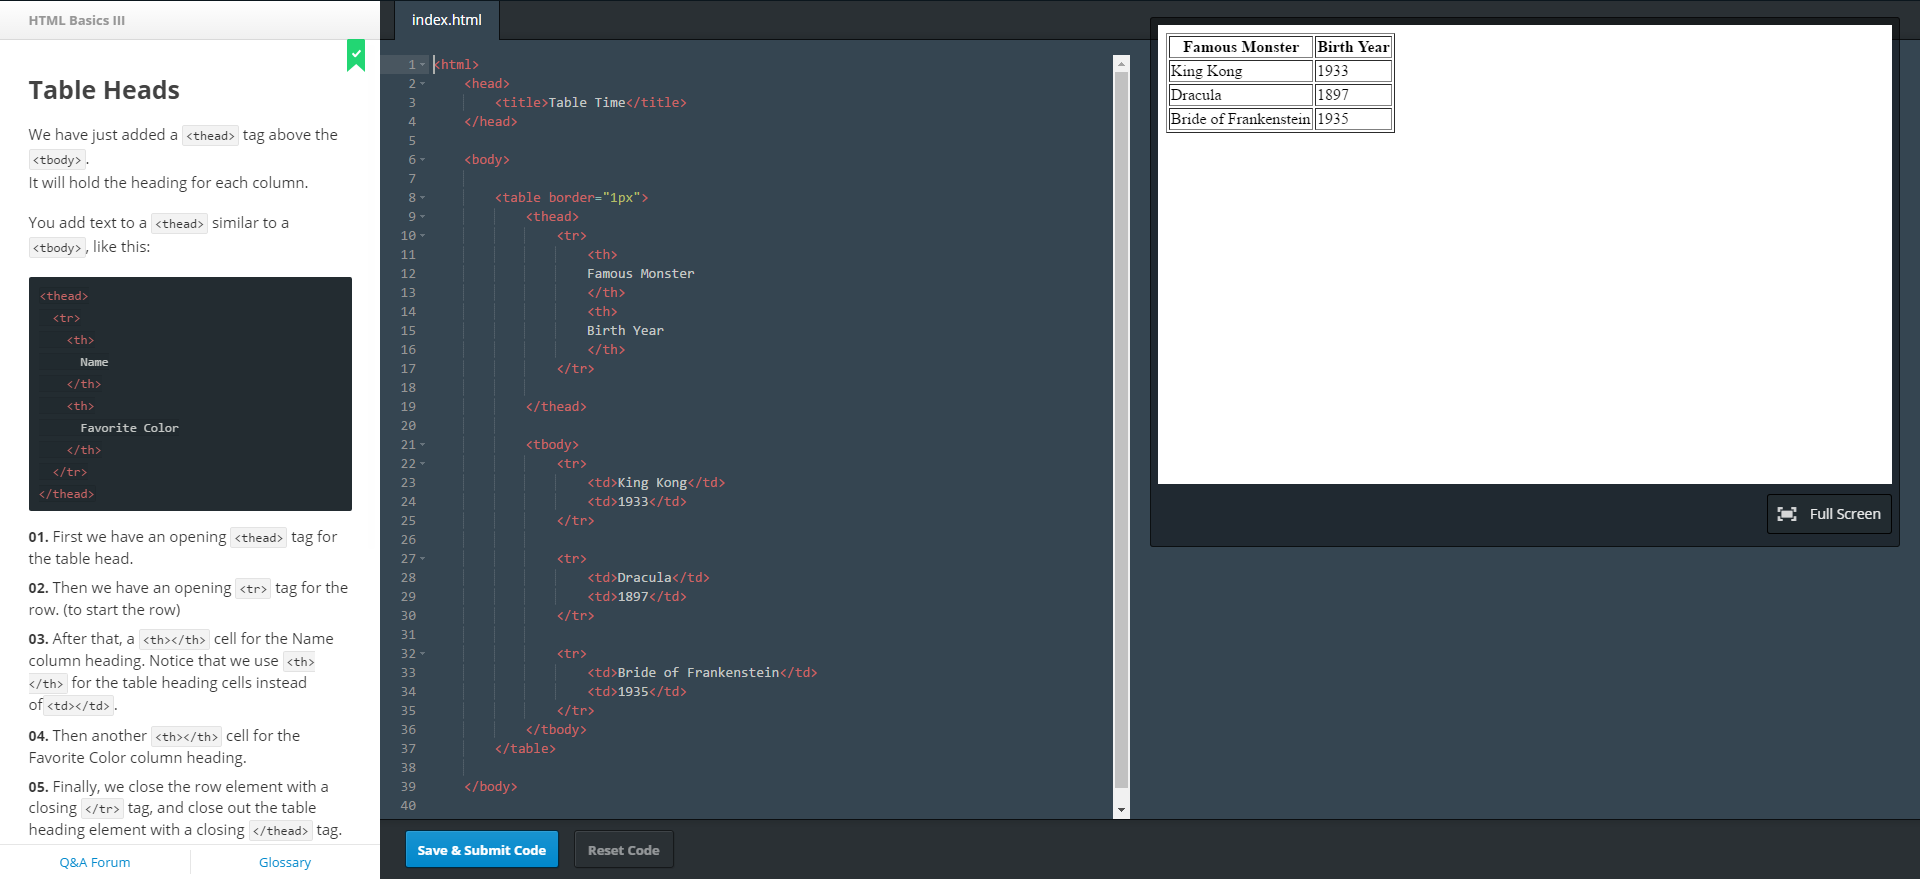
Task: Open the Glossary link
Action: tap(285, 862)
